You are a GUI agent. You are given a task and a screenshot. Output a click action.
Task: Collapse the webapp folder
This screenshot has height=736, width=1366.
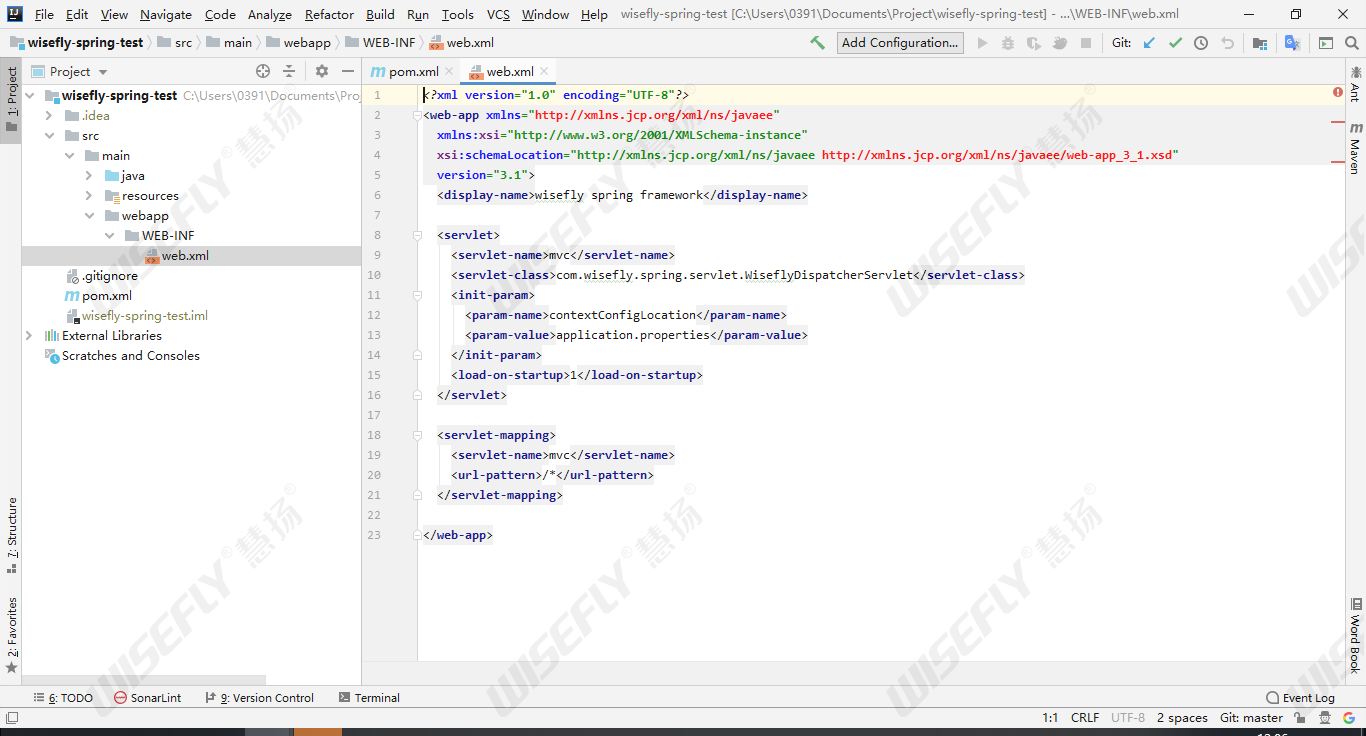click(89, 216)
